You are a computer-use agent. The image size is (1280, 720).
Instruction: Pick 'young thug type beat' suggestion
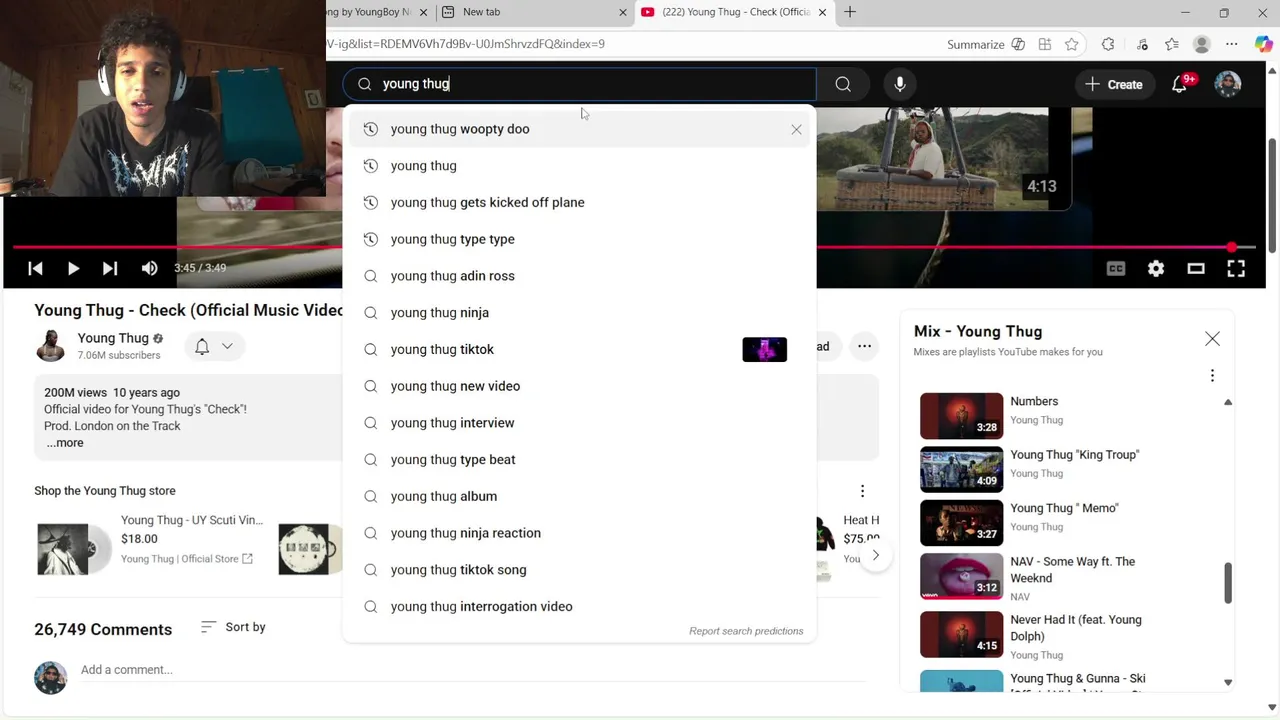pyautogui.click(x=579, y=460)
